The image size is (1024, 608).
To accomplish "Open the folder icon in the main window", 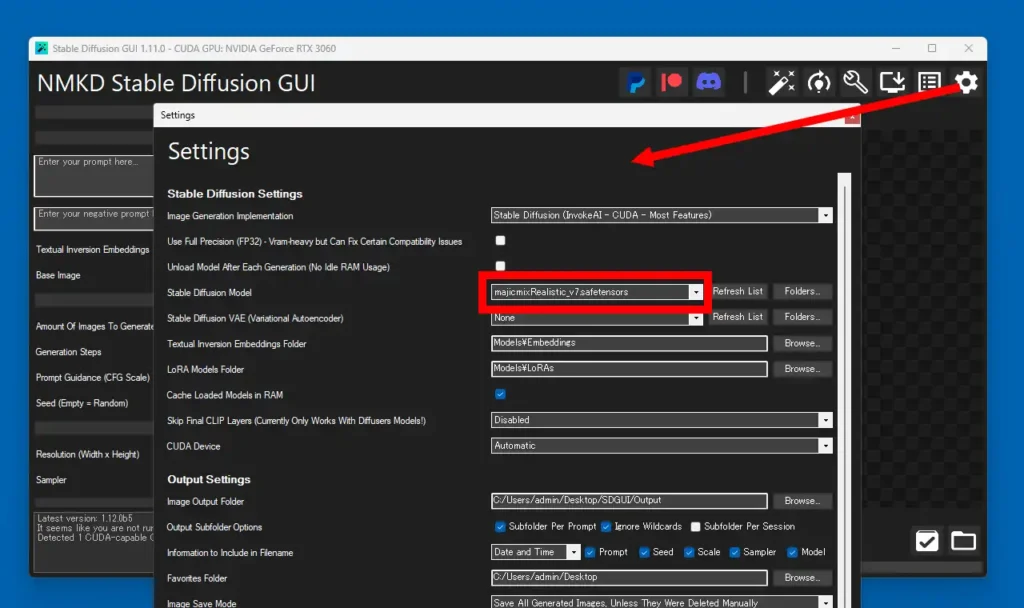I will click(x=963, y=541).
